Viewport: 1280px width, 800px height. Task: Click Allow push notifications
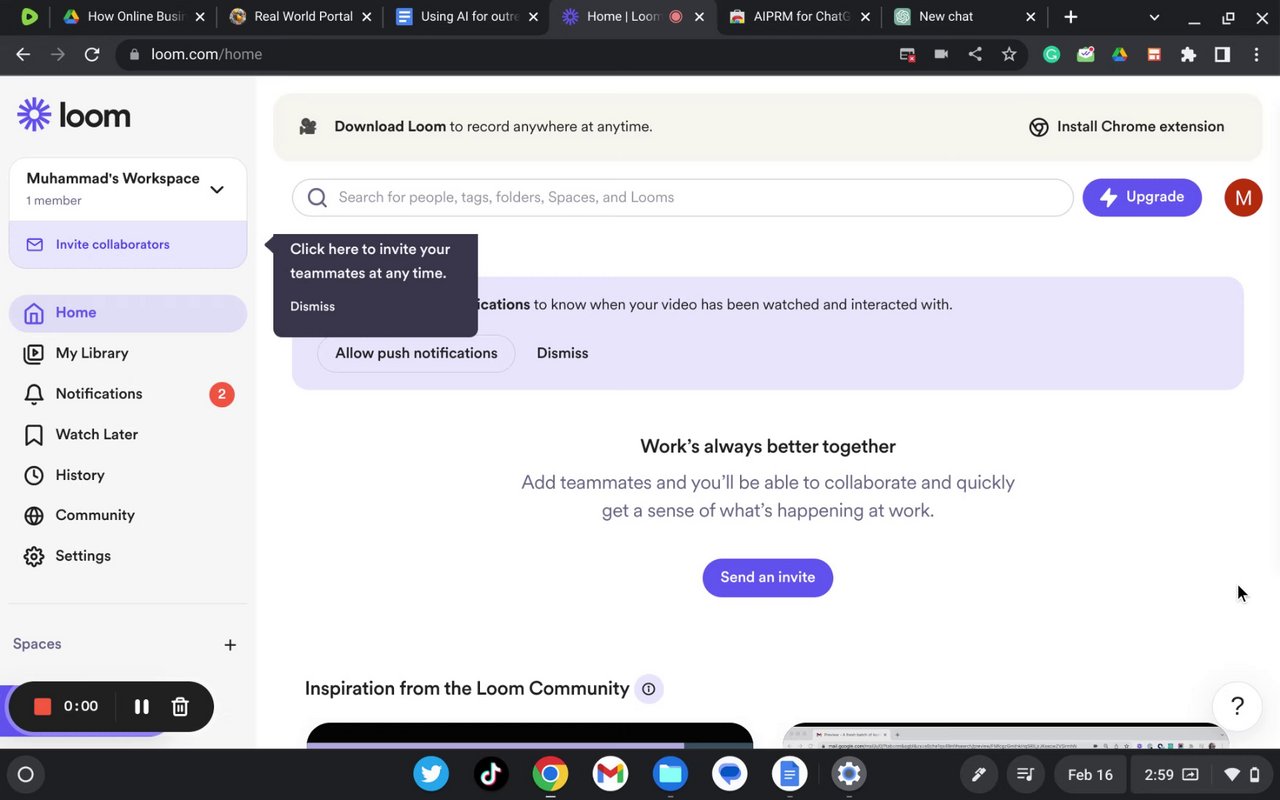point(416,353)
